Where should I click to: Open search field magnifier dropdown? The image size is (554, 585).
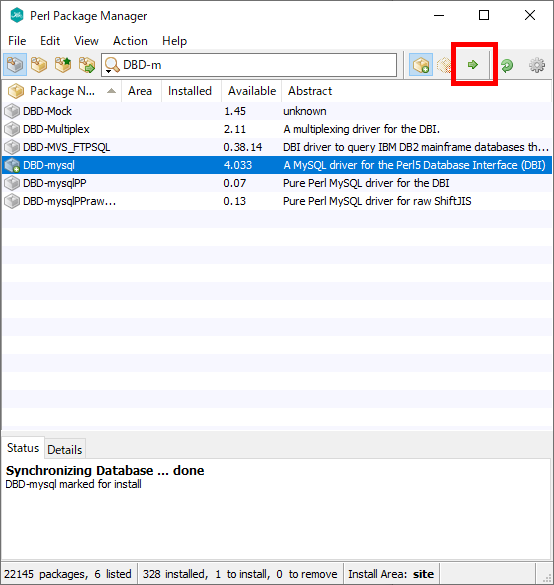pos(112,65)
